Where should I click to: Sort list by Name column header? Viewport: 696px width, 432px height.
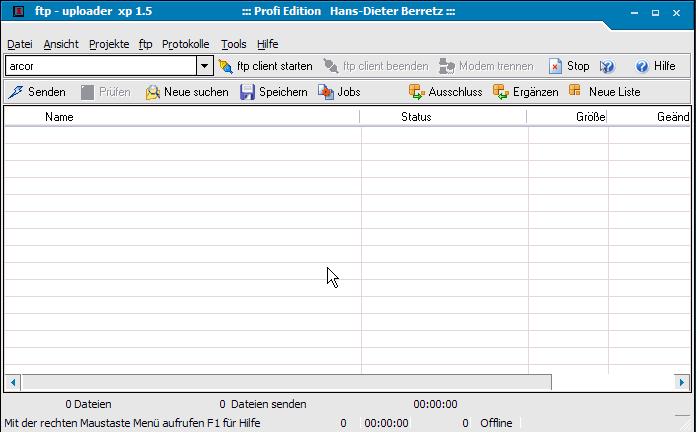coord(60,117)
